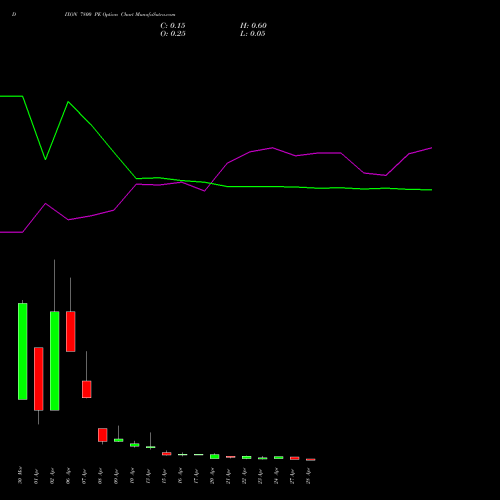Select the red candlestick for 01 Apr
This screenshot has height=500, width=500.
click(x=39, y=379)
